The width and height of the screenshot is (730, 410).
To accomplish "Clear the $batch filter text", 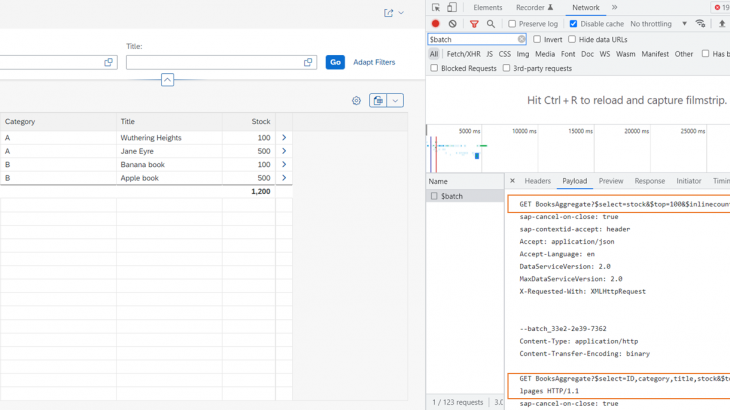I will (x=521, y=40).
